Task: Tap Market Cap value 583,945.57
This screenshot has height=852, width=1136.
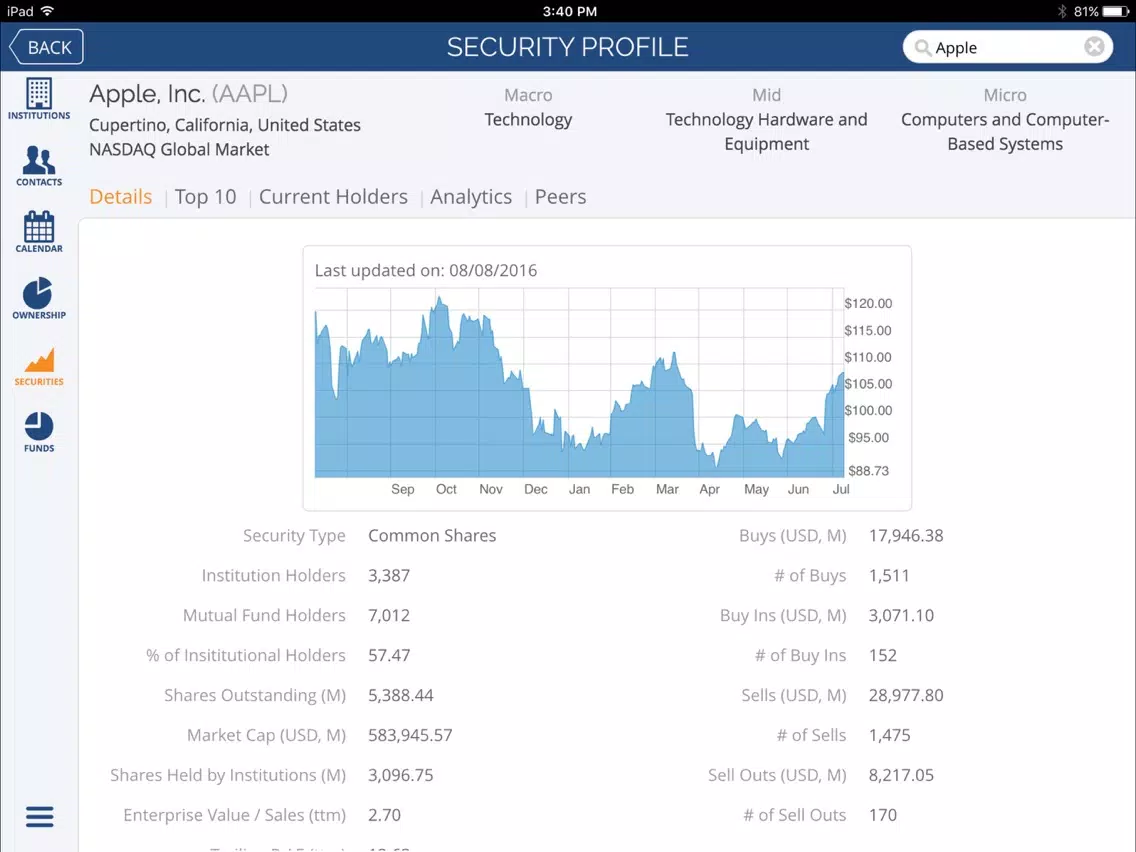Action: (x=410, y=735)
